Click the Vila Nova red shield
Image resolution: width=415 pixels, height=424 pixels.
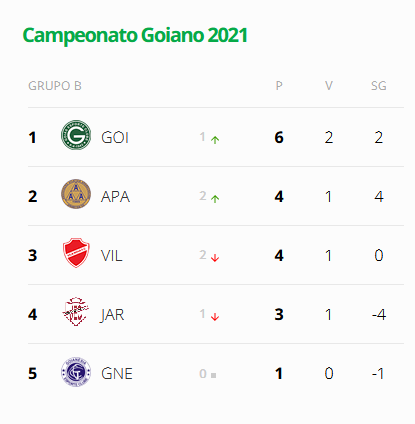[x=76, y=253]
